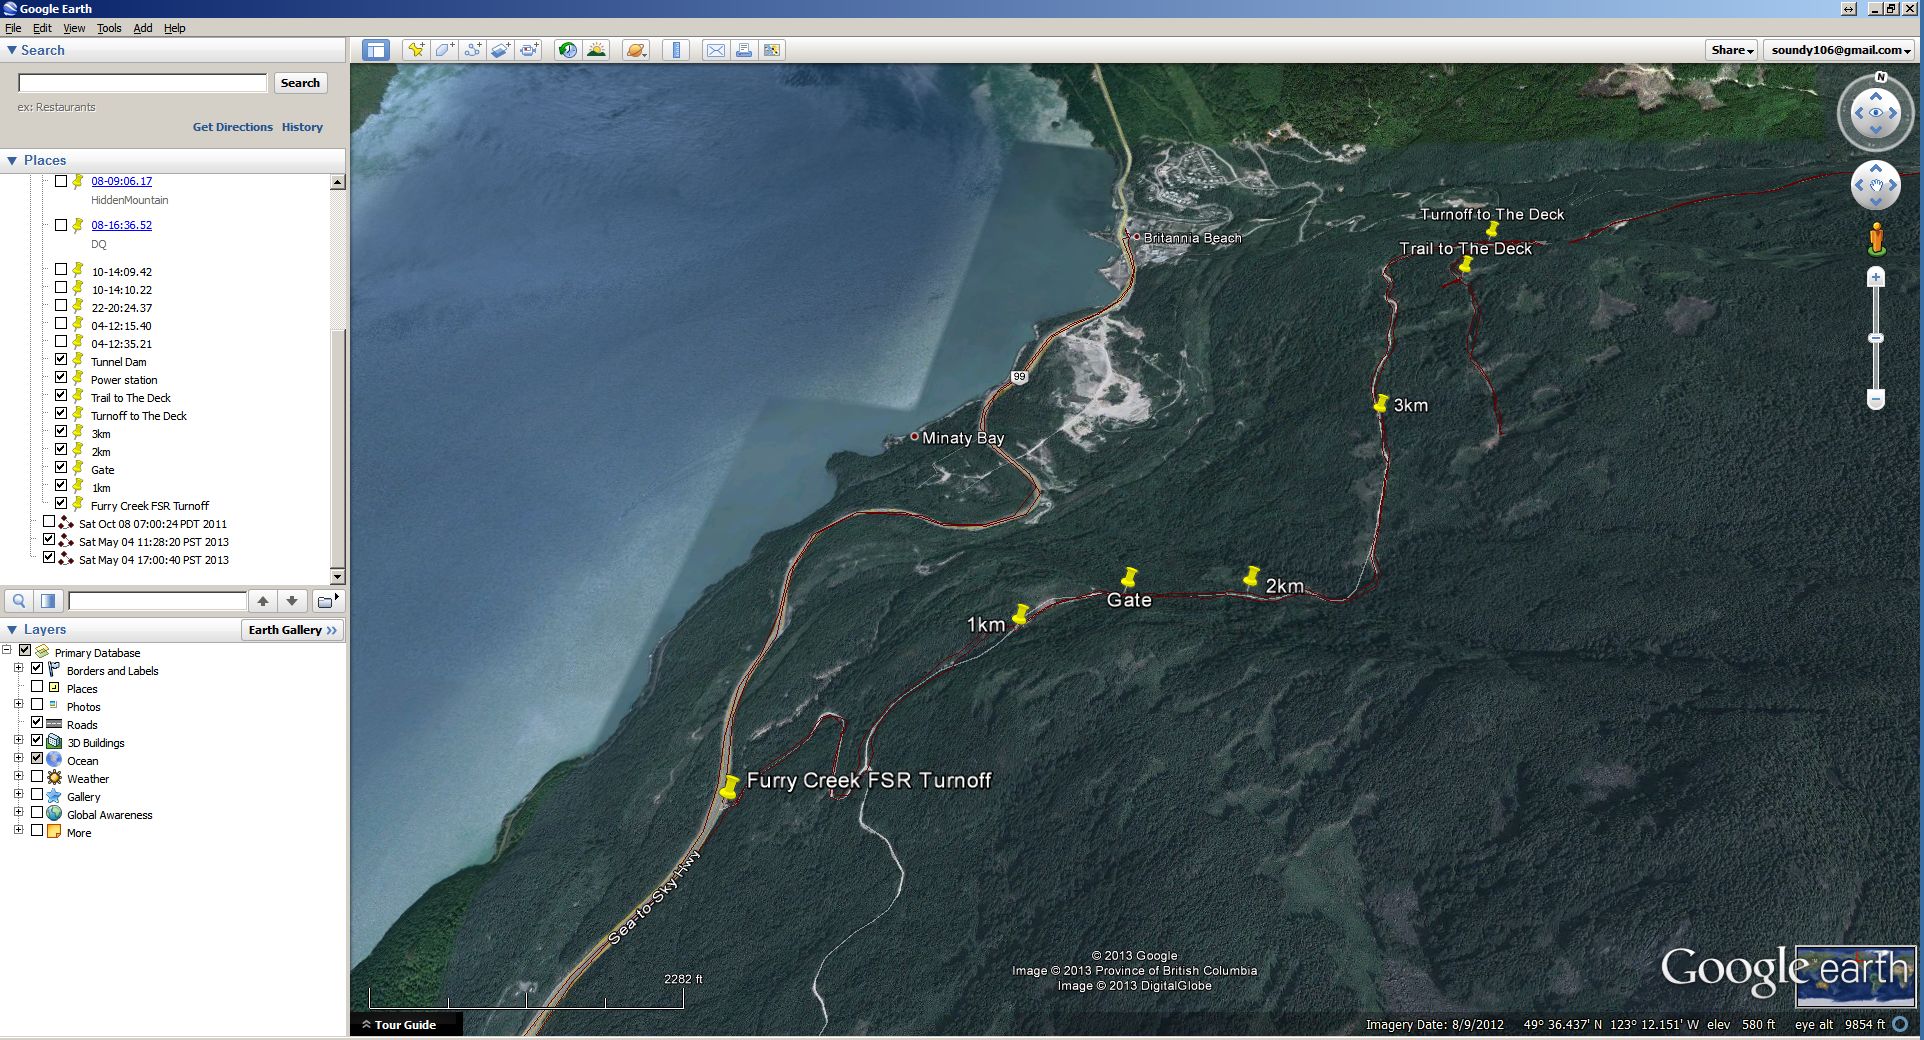This screenshot has height=1040, width=1924.
Task: Click the Gate pushpin on the map
Action: [1129, 578]
